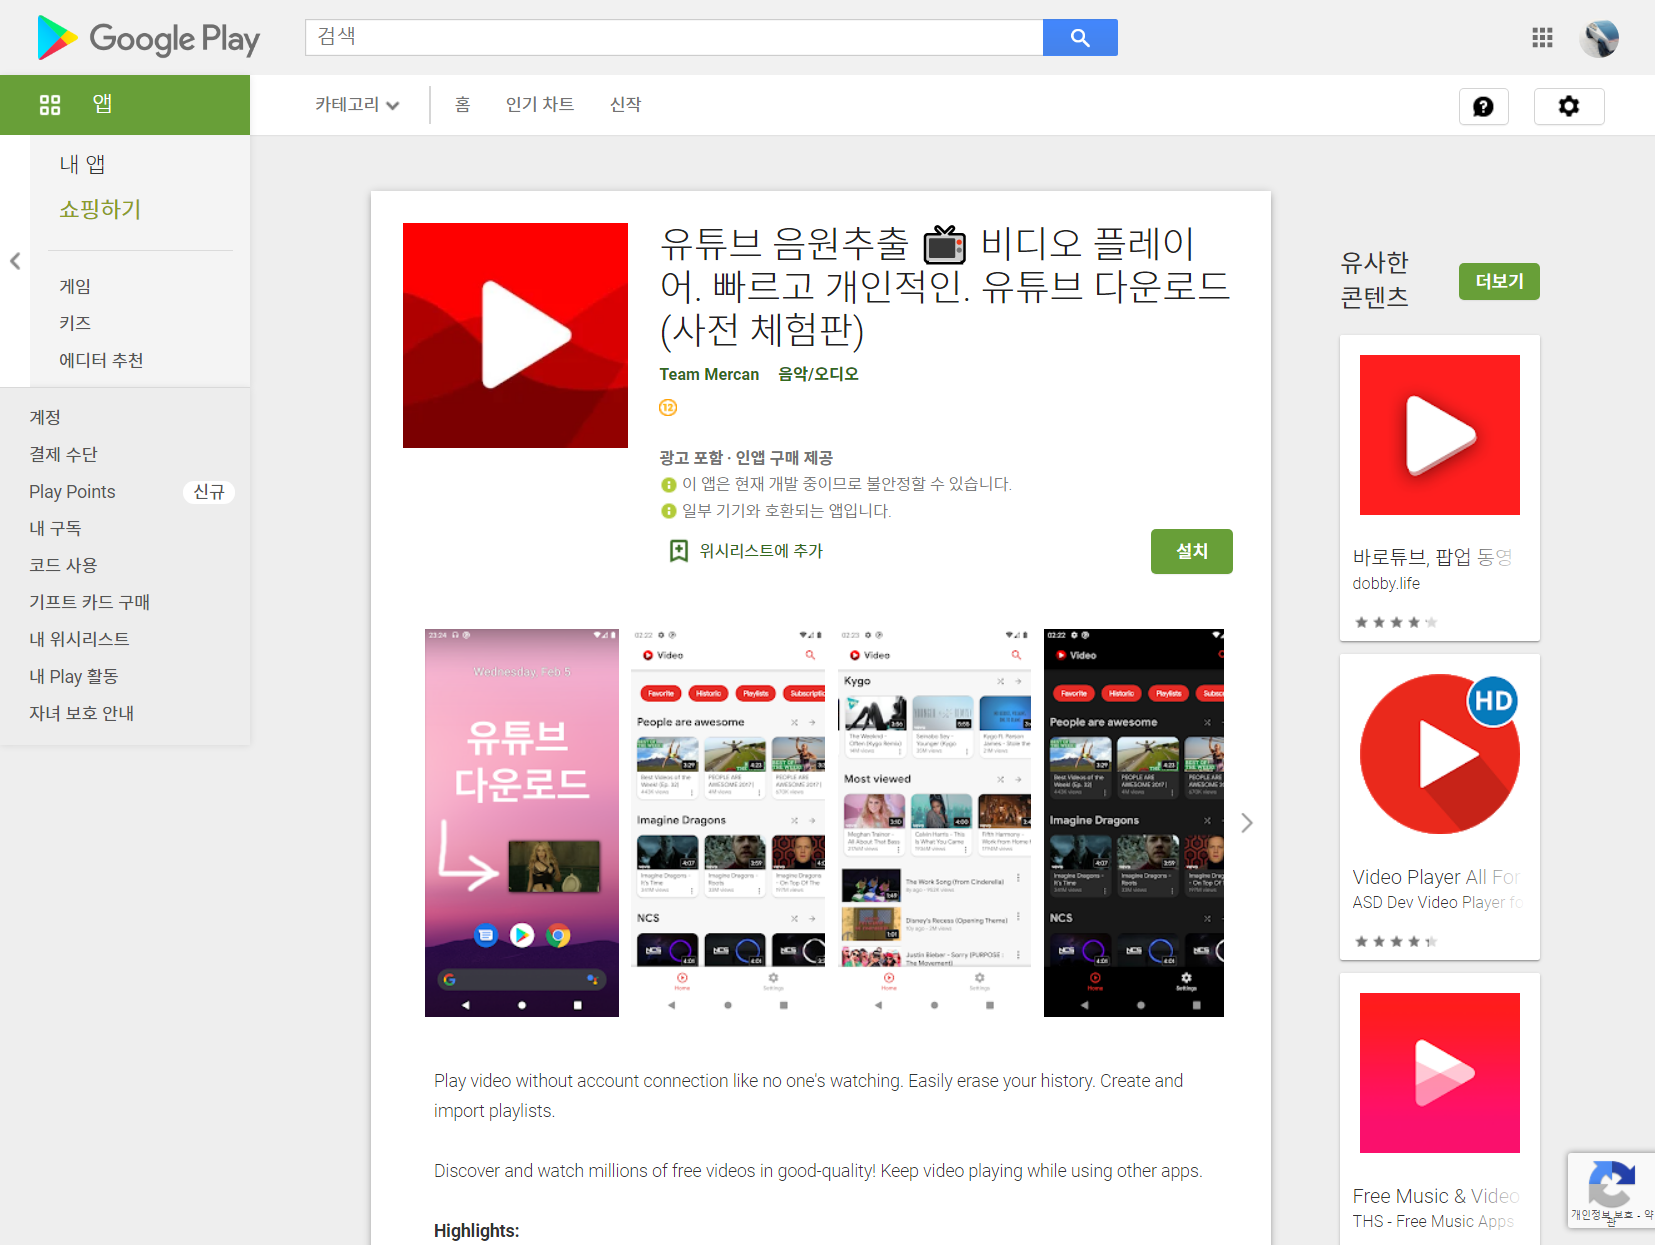Click the 앱 header label
Screen dimensions: 1655x1245
(102, 104)
